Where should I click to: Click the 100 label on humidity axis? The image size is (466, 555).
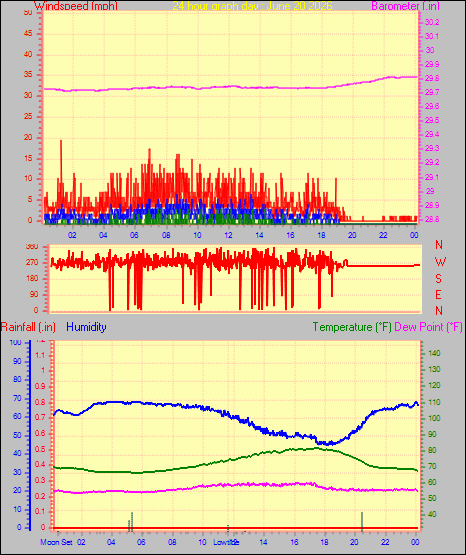click(x=16, y=343)
